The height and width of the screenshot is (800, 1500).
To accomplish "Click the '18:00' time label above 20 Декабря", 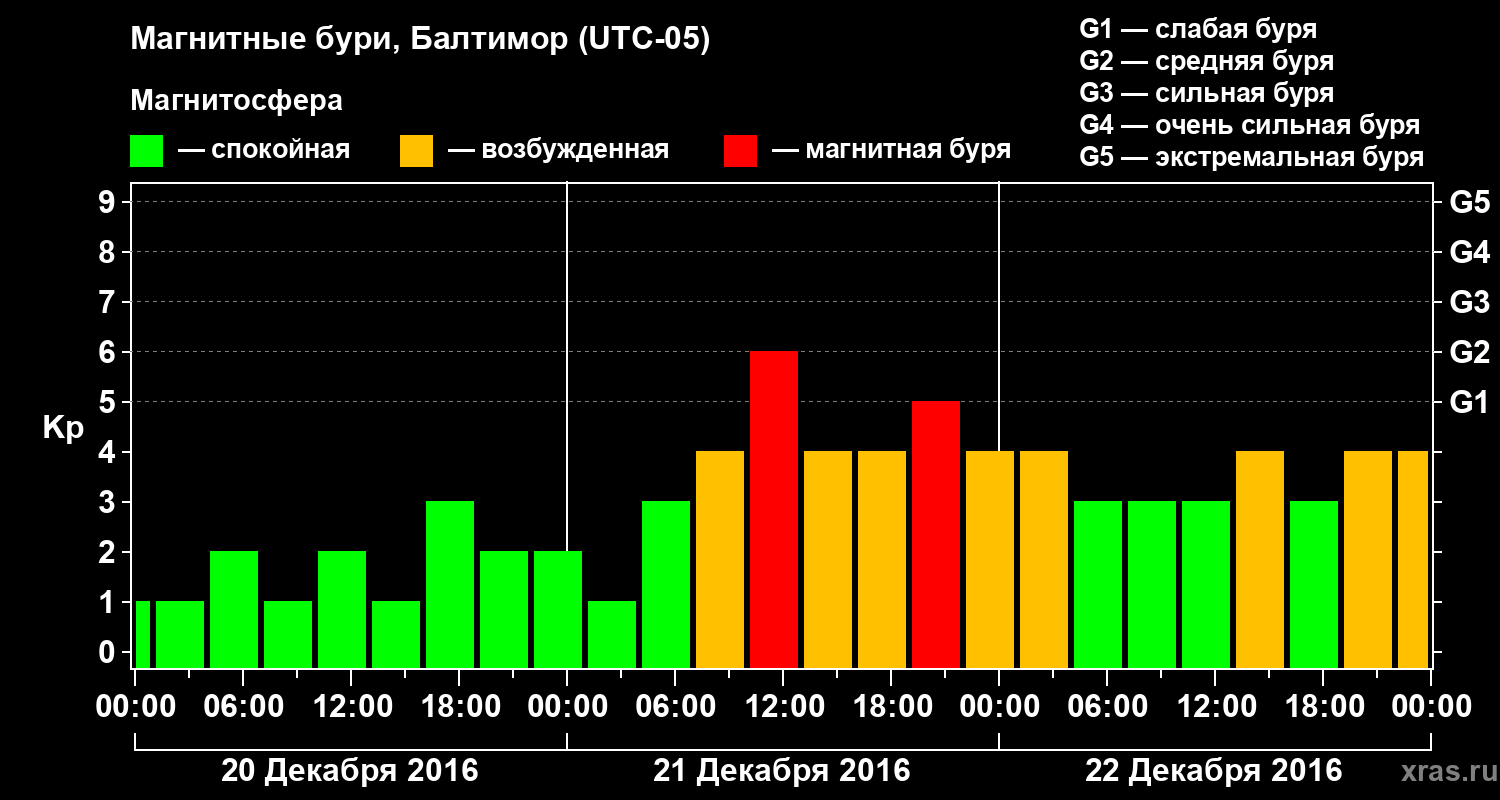I will click(459, 707).
